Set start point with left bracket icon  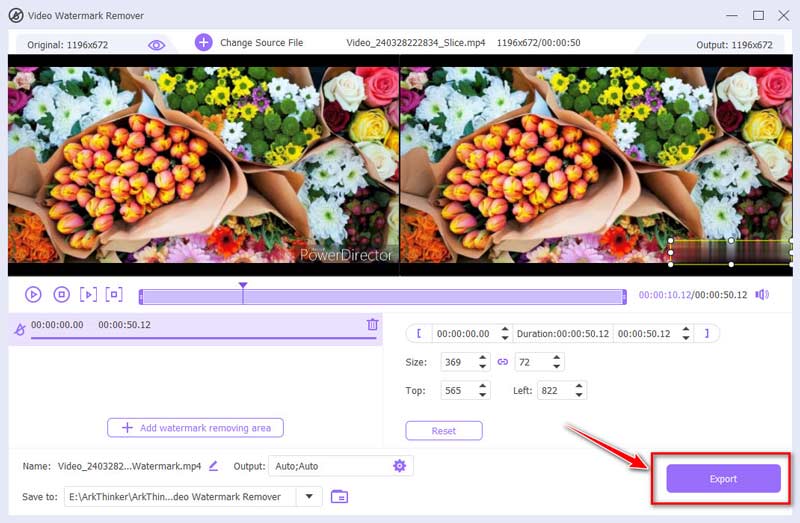point(419,333)
